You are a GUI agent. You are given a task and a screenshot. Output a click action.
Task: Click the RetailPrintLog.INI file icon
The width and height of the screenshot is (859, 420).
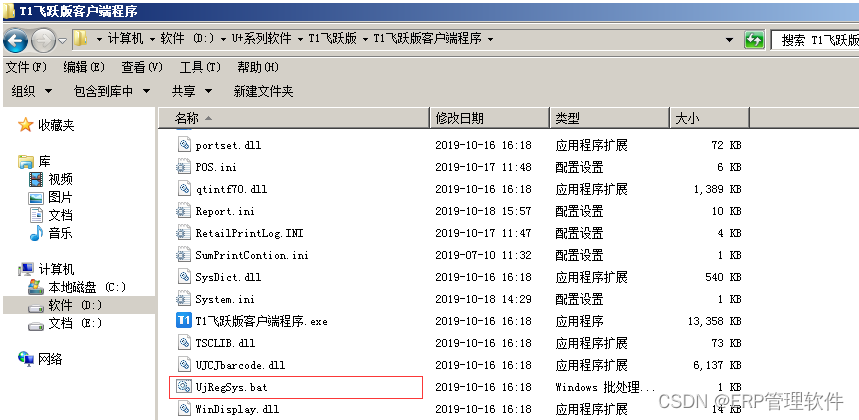tap(182, 233)
